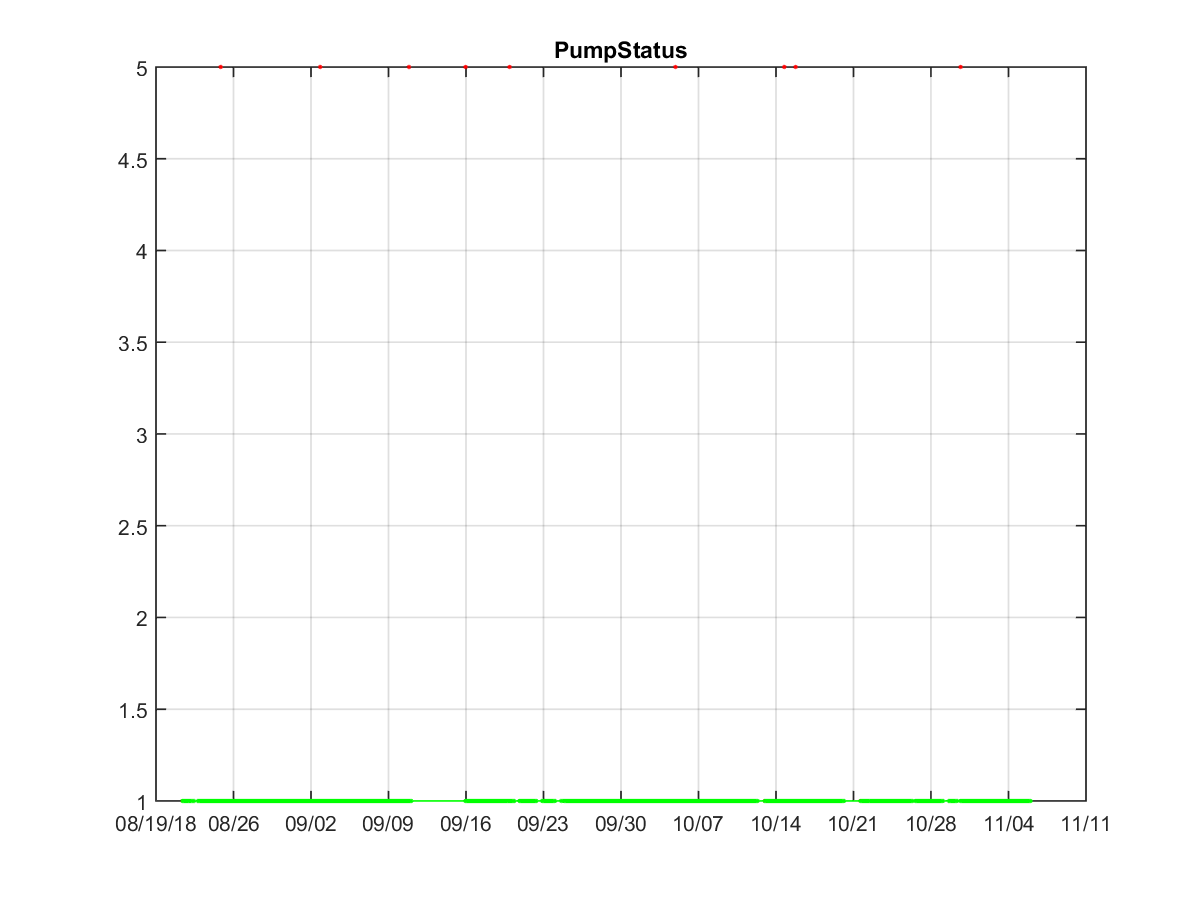This screenshot has width=1200, height=900.
Task: Select the x-axis date label 09/02
Action: click(x=311, y=824)
